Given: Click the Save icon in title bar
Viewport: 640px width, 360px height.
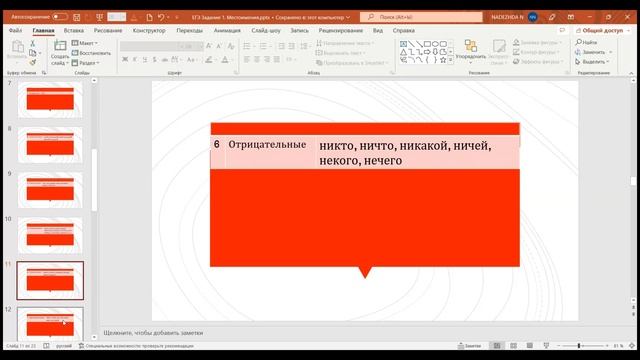Looking at the screenshot, I should [x=76, y=17].
